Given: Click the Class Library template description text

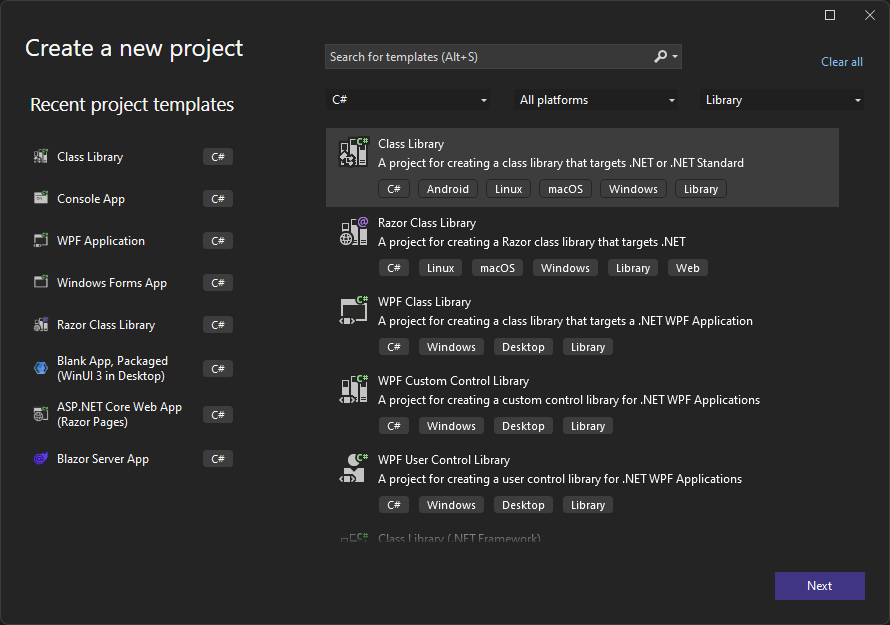Looking at the screenshot, I should 561,163.
